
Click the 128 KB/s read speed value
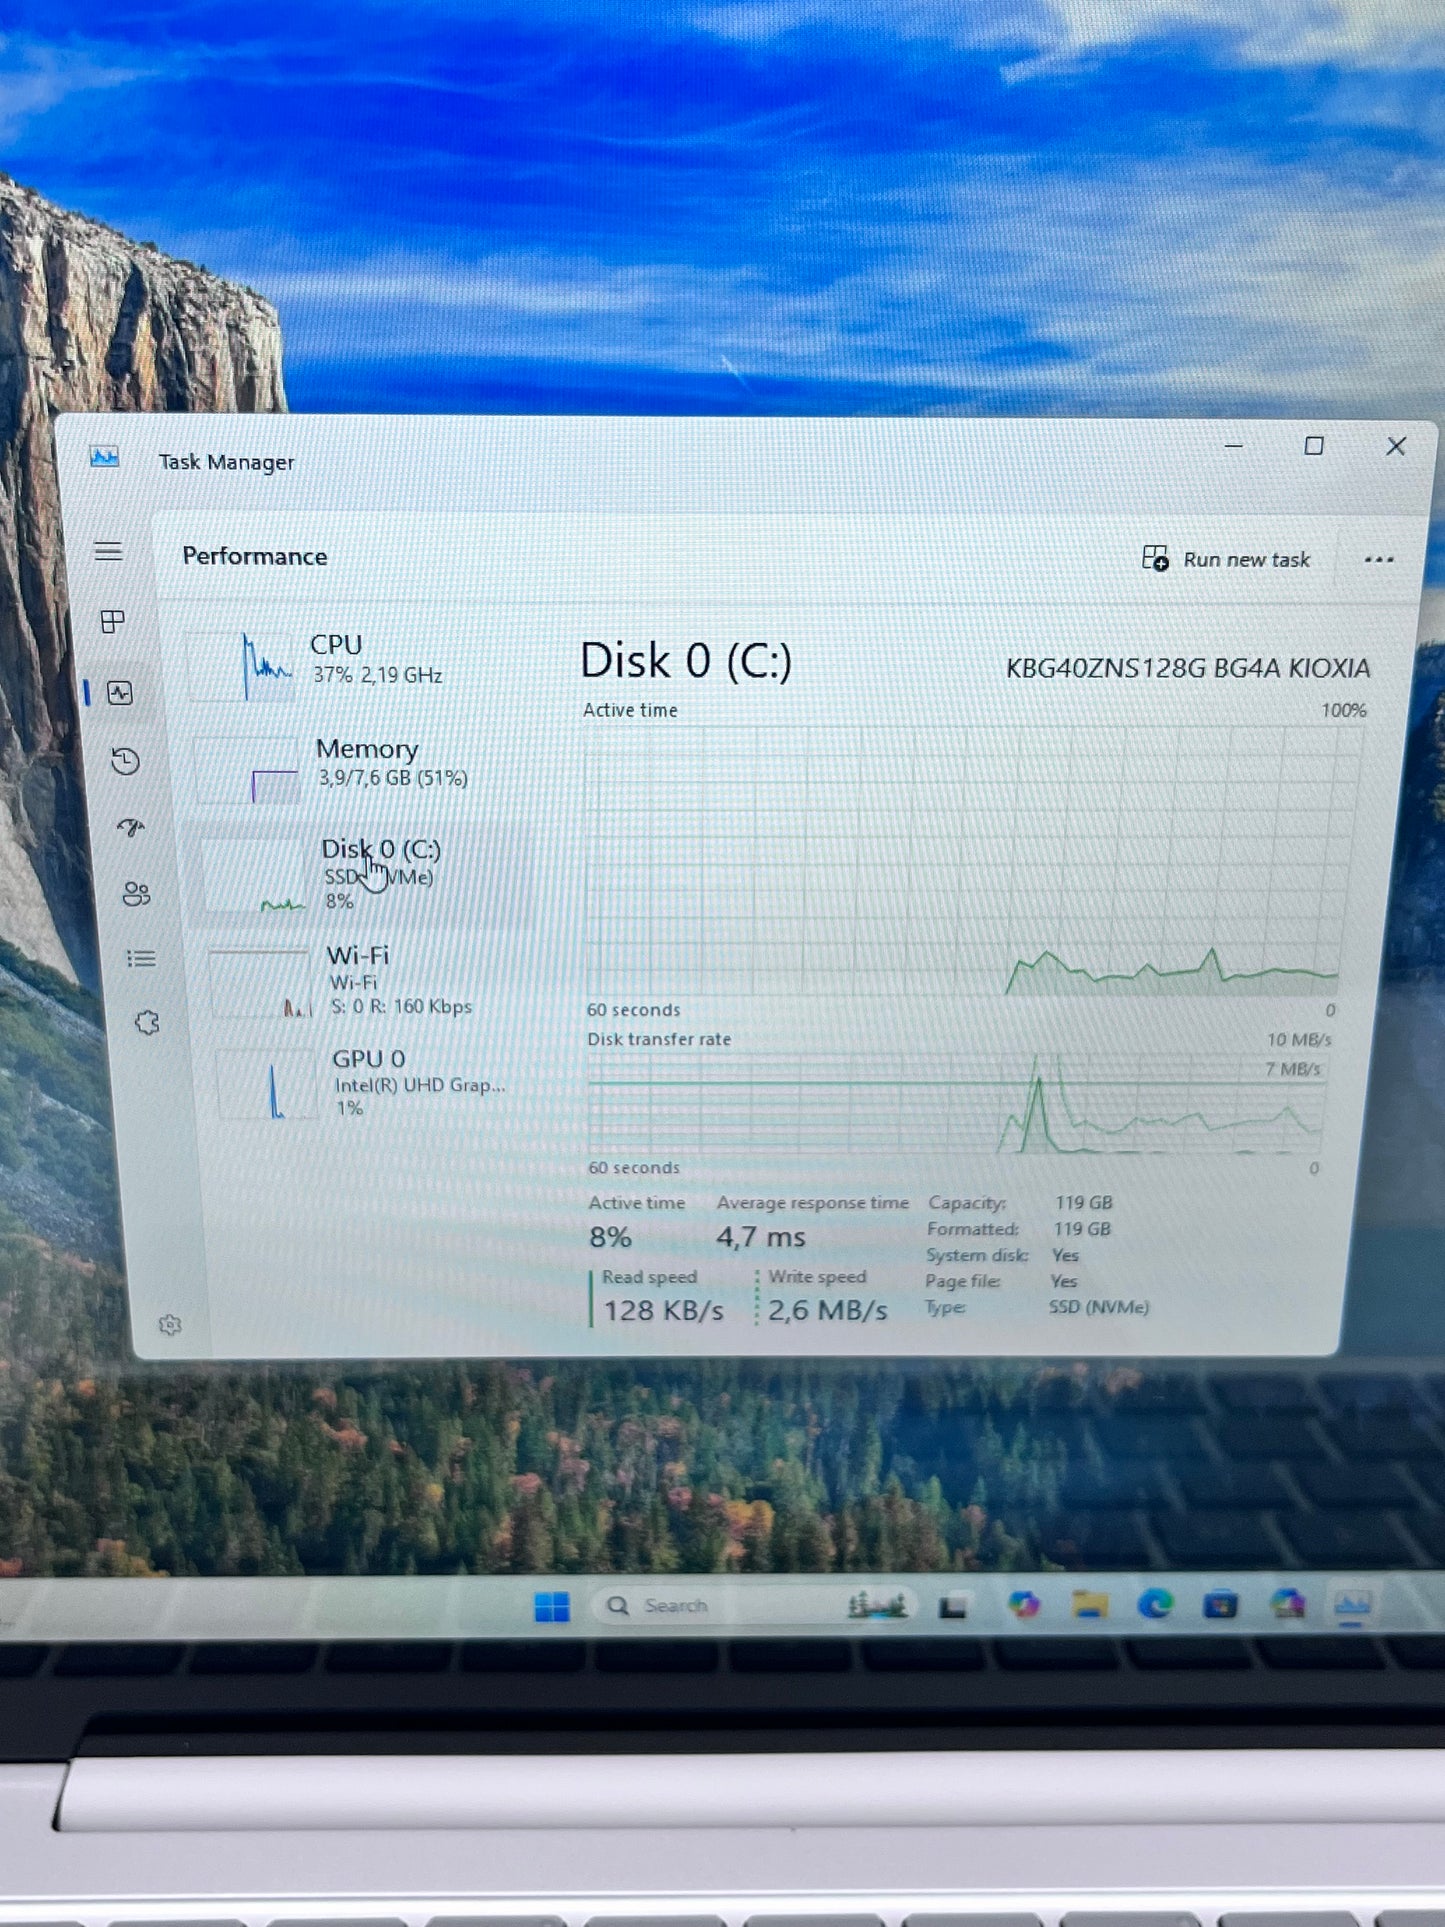click(x=663, y=1310)
